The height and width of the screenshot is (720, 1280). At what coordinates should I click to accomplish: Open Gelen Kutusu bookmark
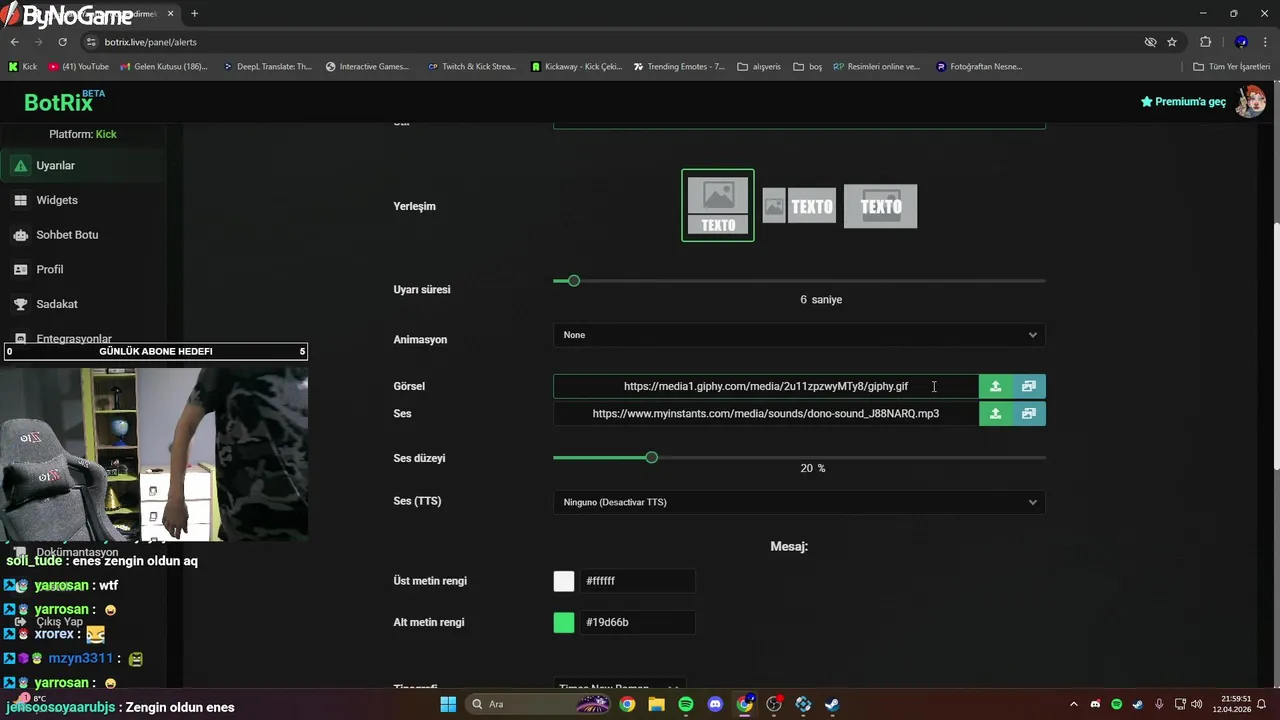pos(164,67)
